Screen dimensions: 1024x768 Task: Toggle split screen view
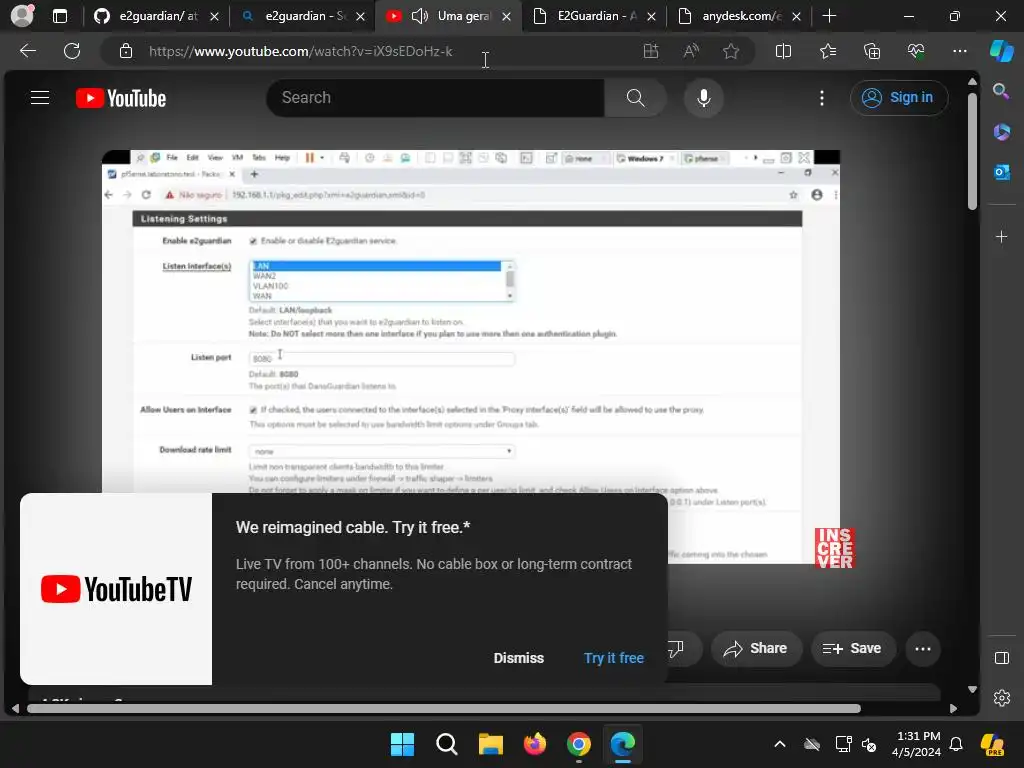tap(783, 51)
